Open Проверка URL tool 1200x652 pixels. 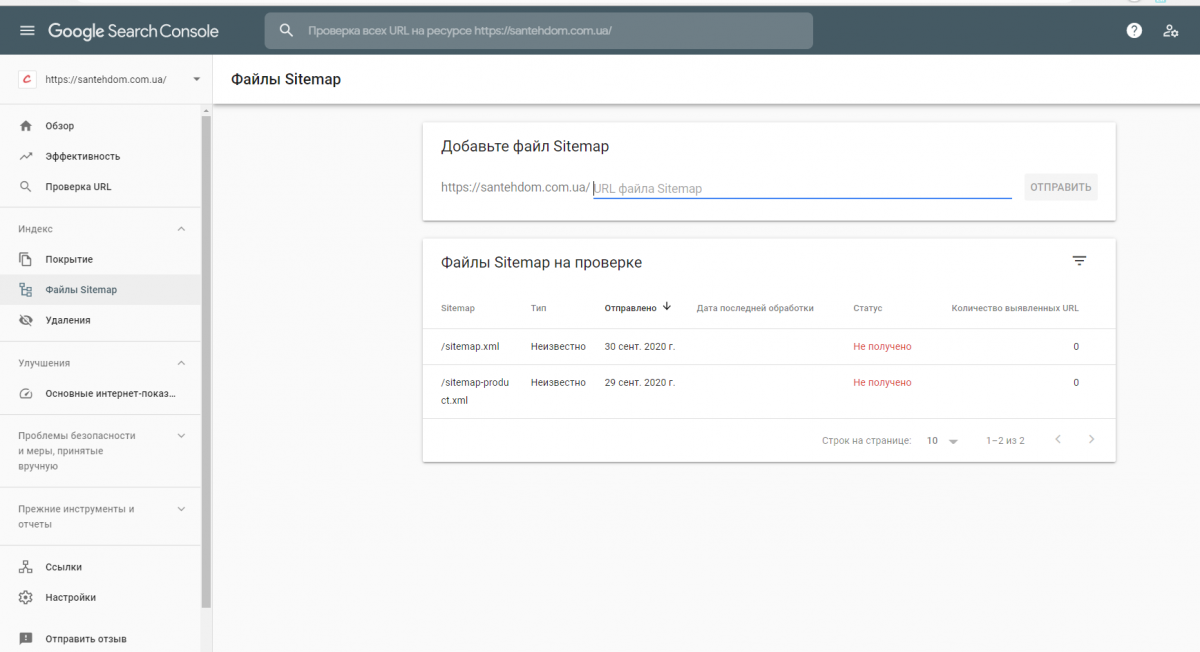(100, 187)
